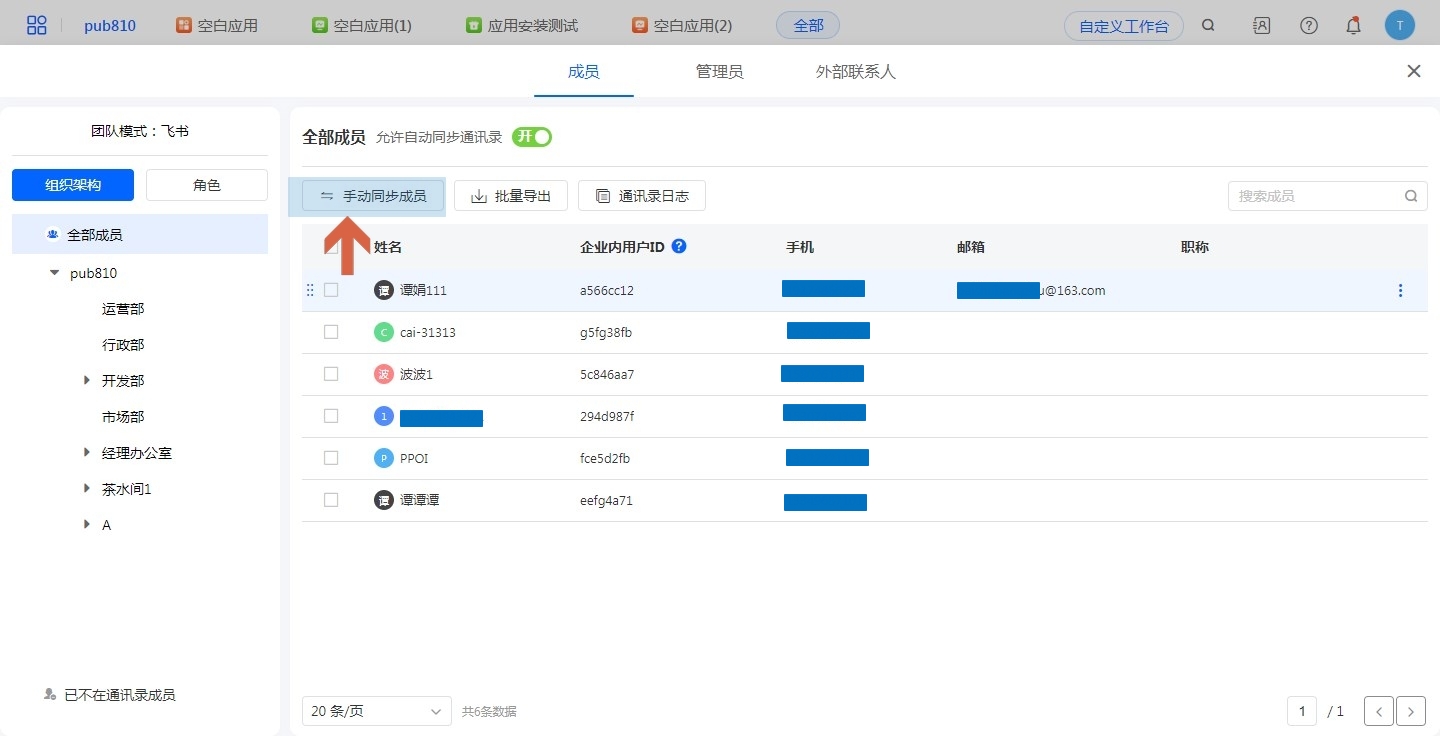Collapse the pub810 tree node
The width and height of the screenshot is (1440, 736).
click(55, 273)
